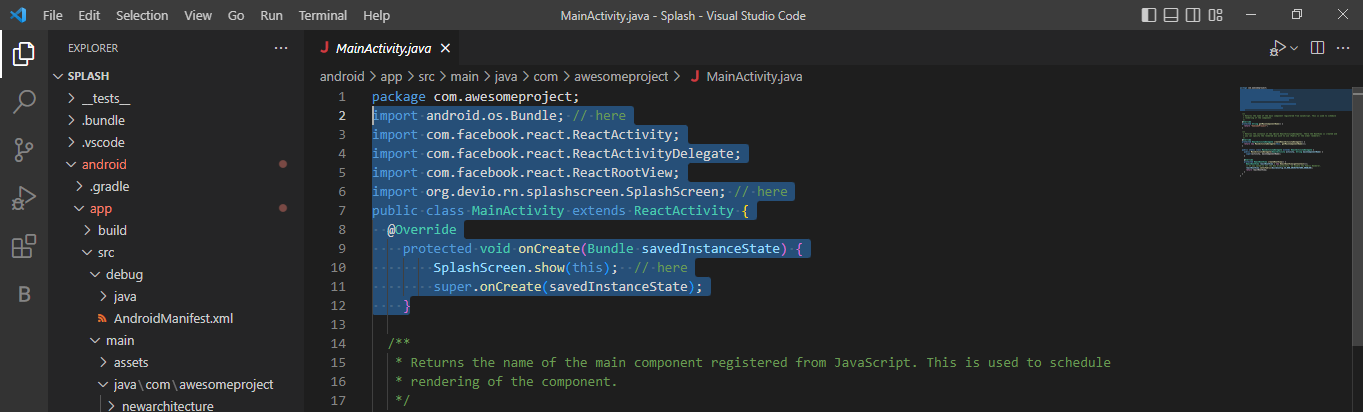This screenshot has height=412, width=1363.
Task: Open AndroidManifest.xml in the explorer
Action: 176,318
